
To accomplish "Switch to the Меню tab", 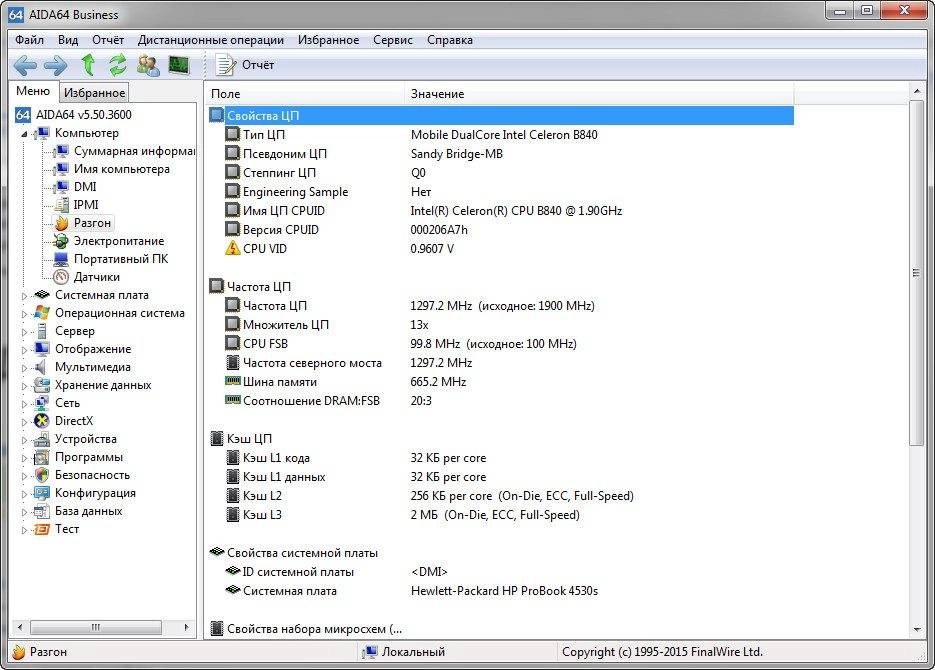I will tap(33, 91).
